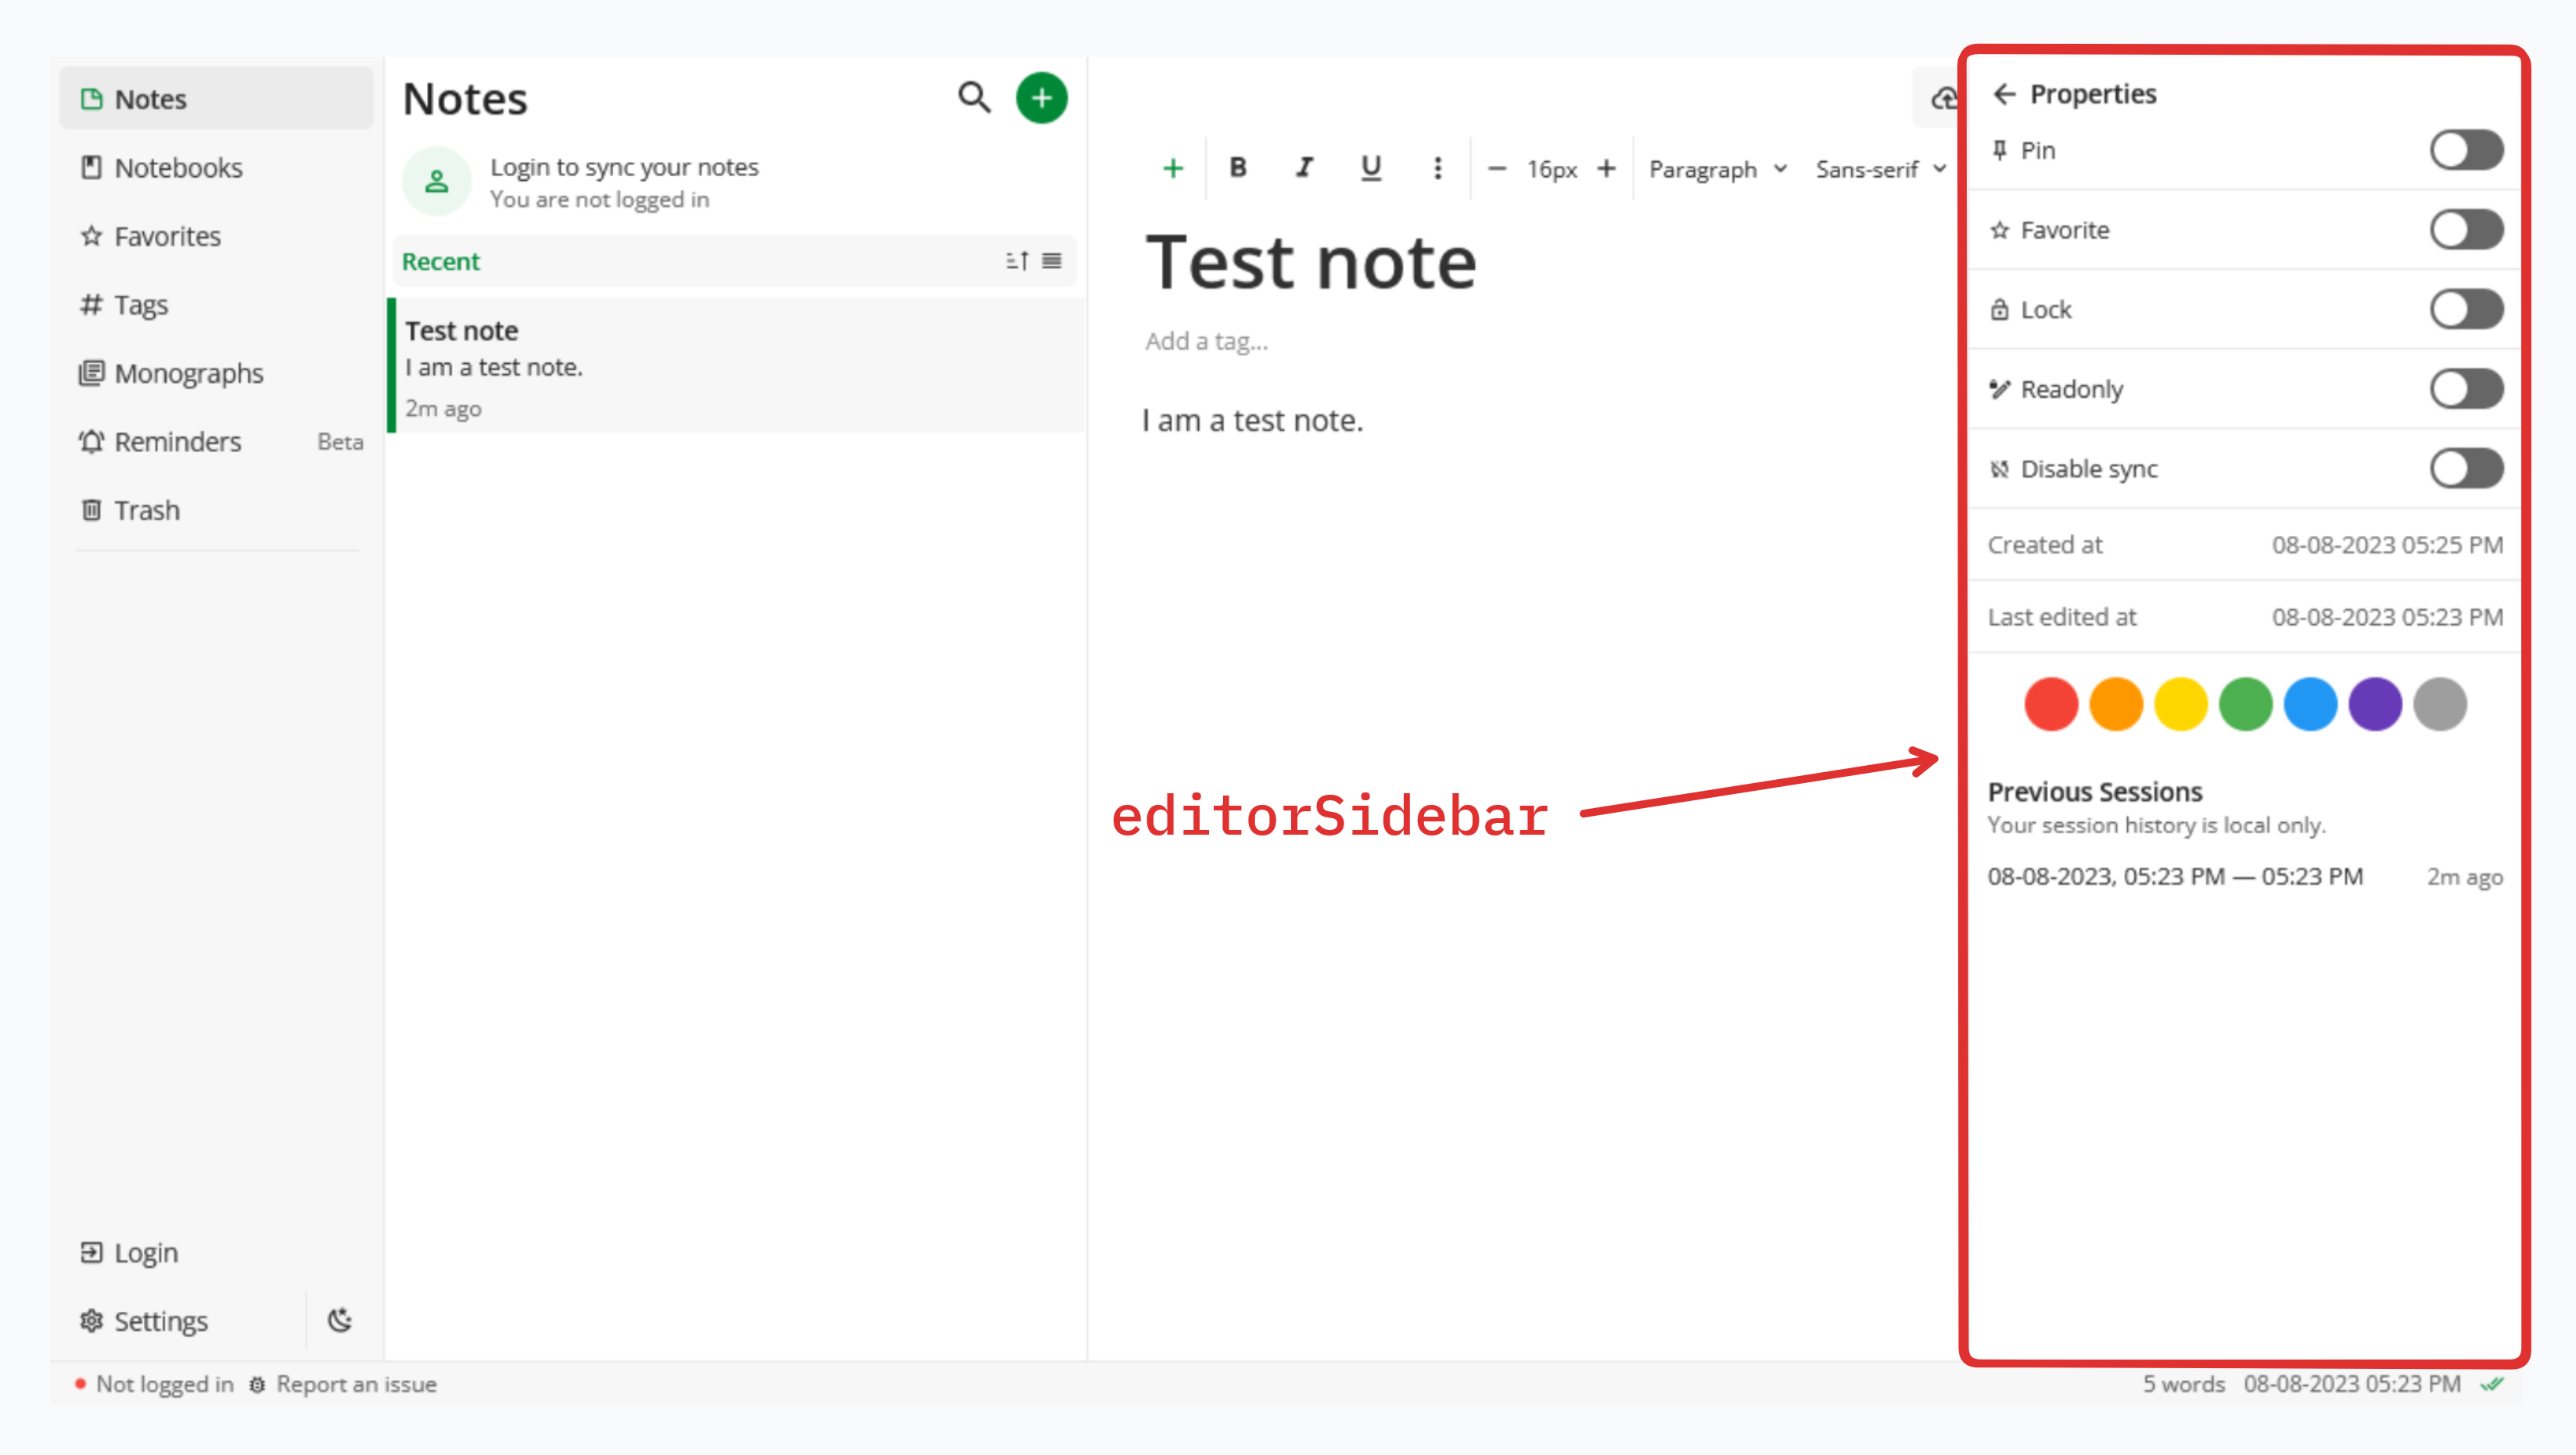Click the search notes magnifier icon

[x=973, y=98]
